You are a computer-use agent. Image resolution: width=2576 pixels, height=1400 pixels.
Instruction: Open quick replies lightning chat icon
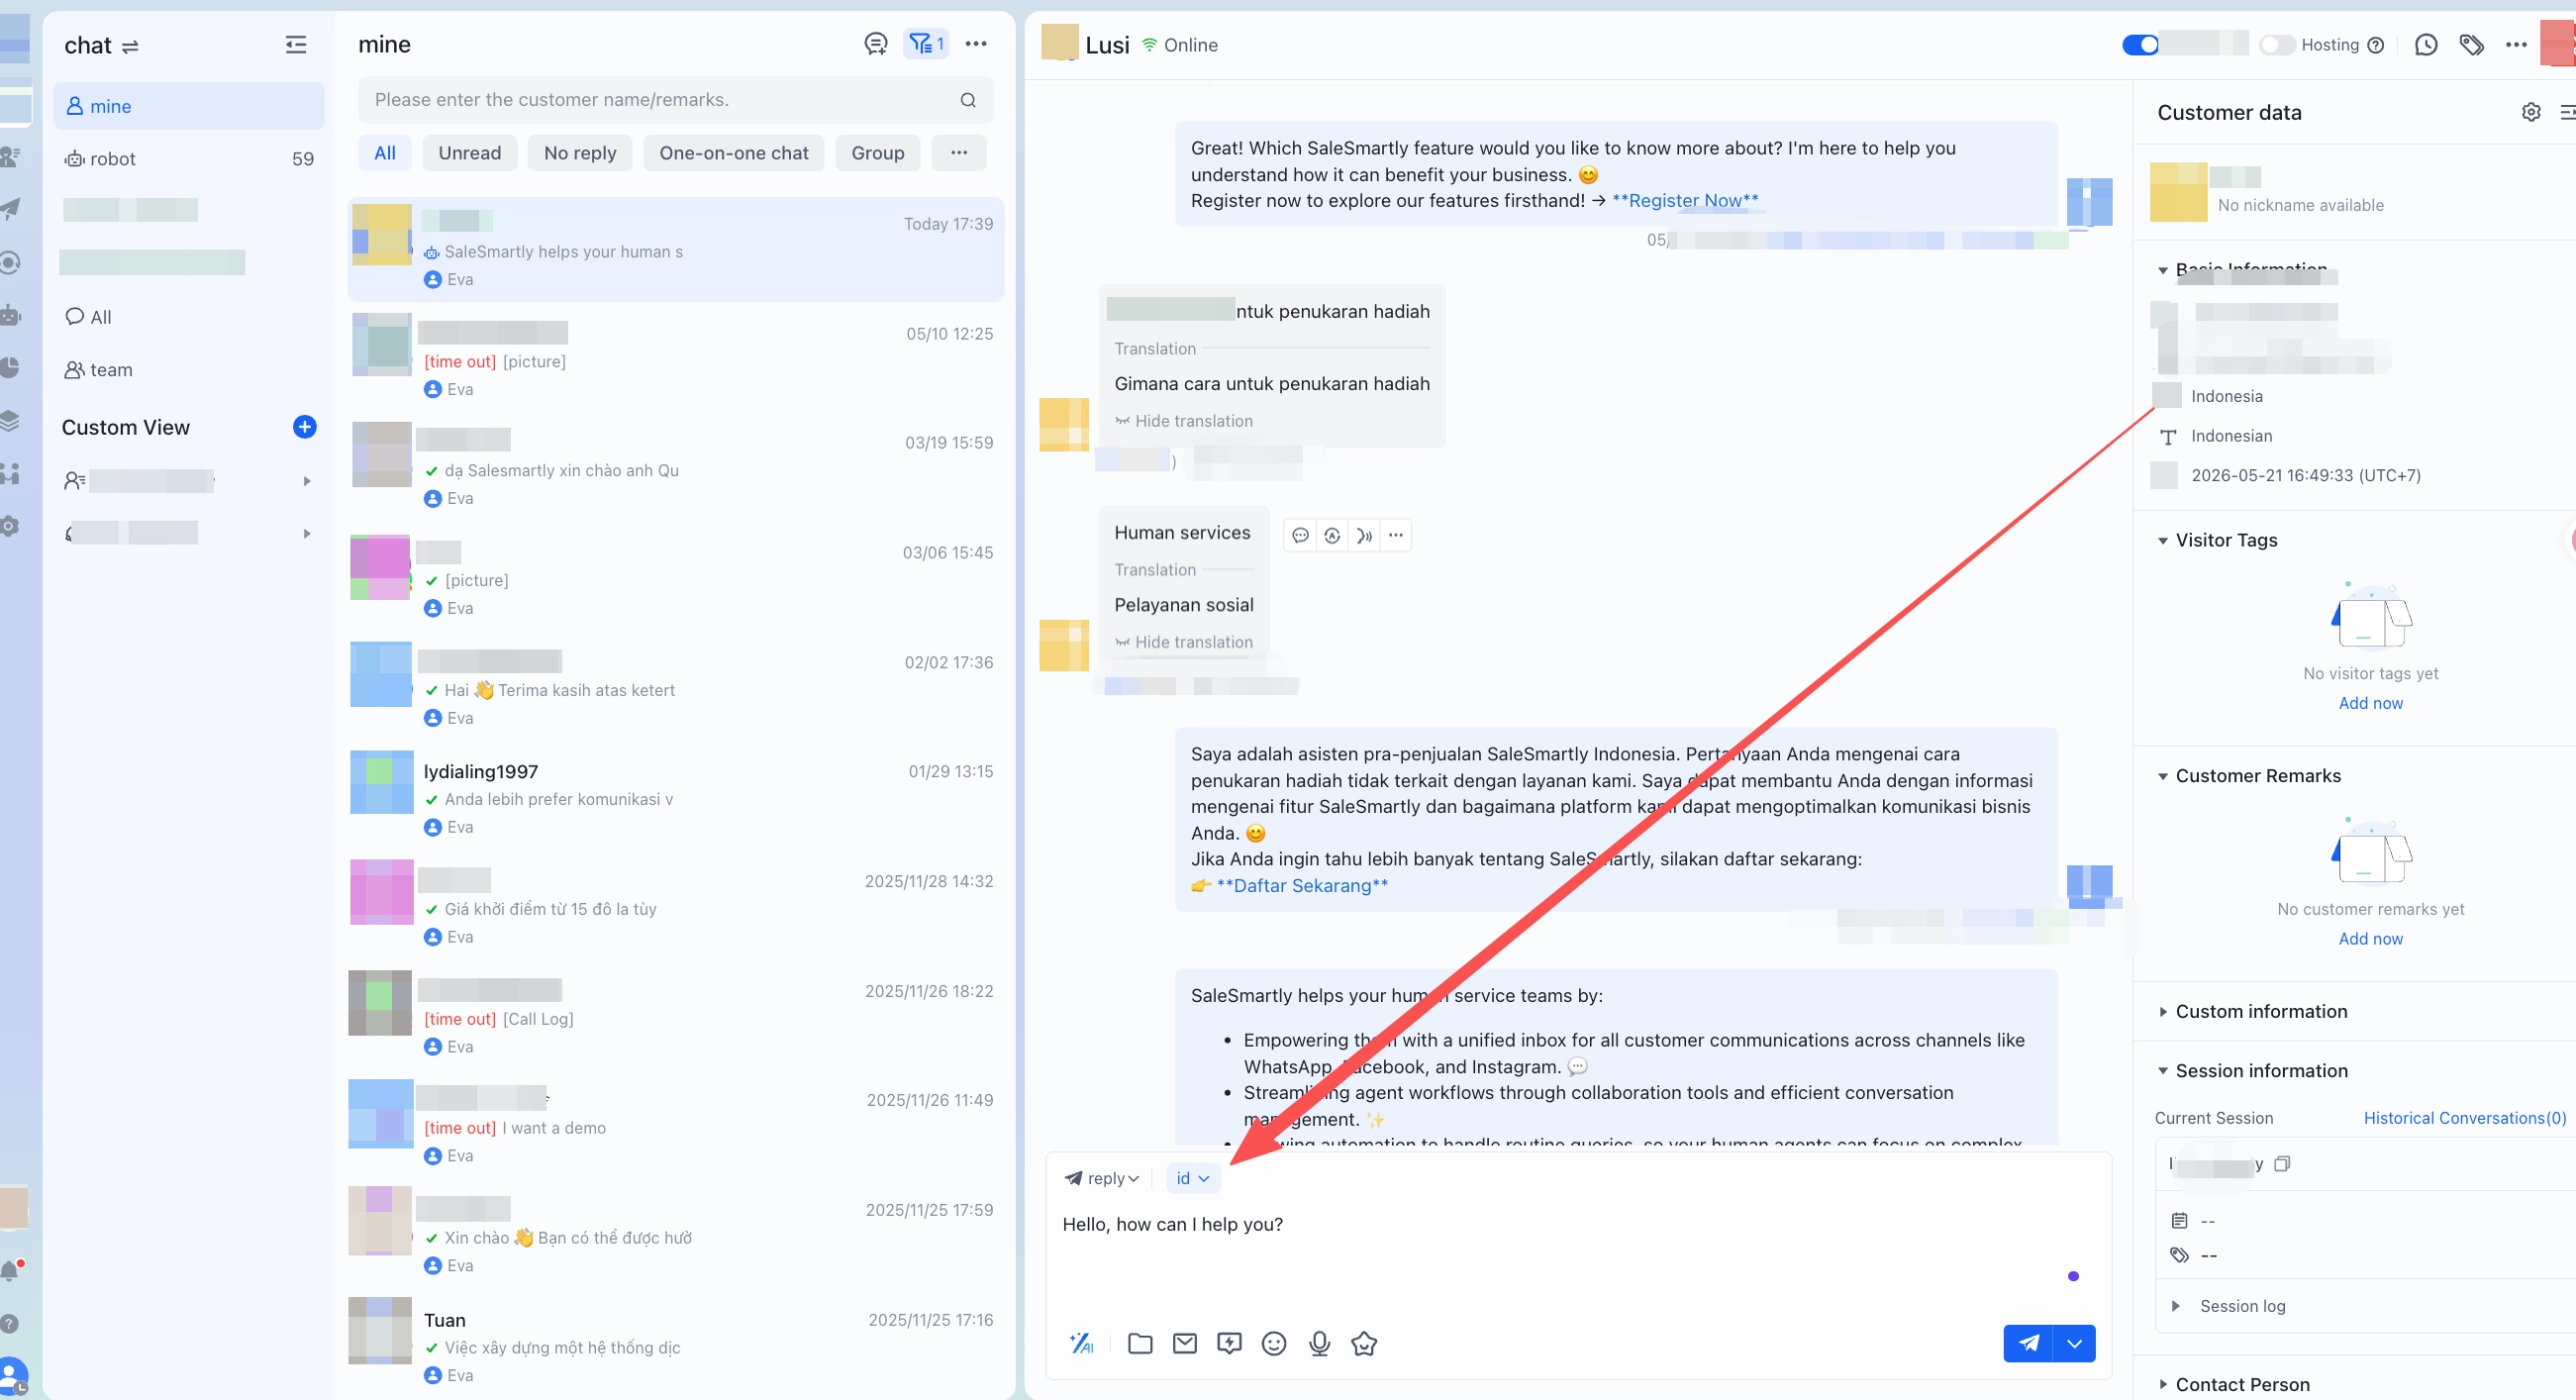tap(1229, 1343)
